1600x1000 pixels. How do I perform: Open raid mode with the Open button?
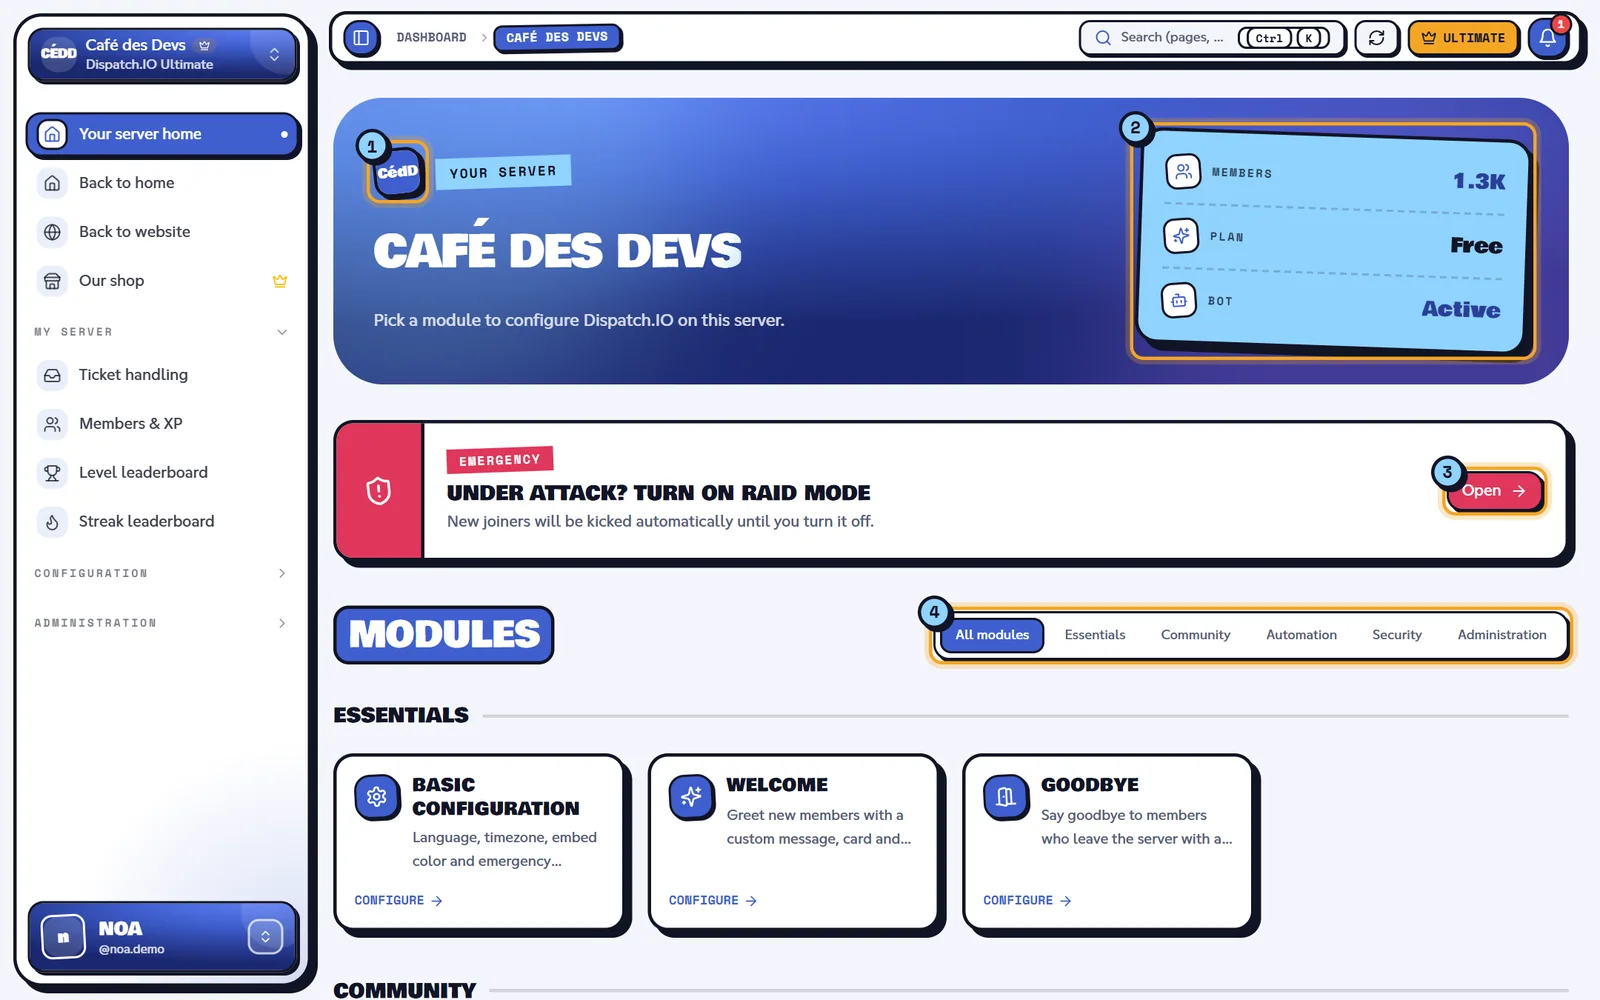point(1494,491)
